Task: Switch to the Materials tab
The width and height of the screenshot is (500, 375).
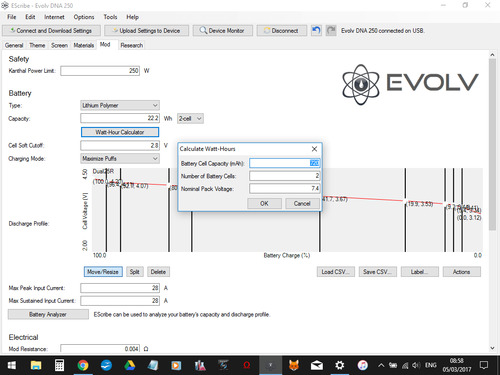Action: [84, 45]
